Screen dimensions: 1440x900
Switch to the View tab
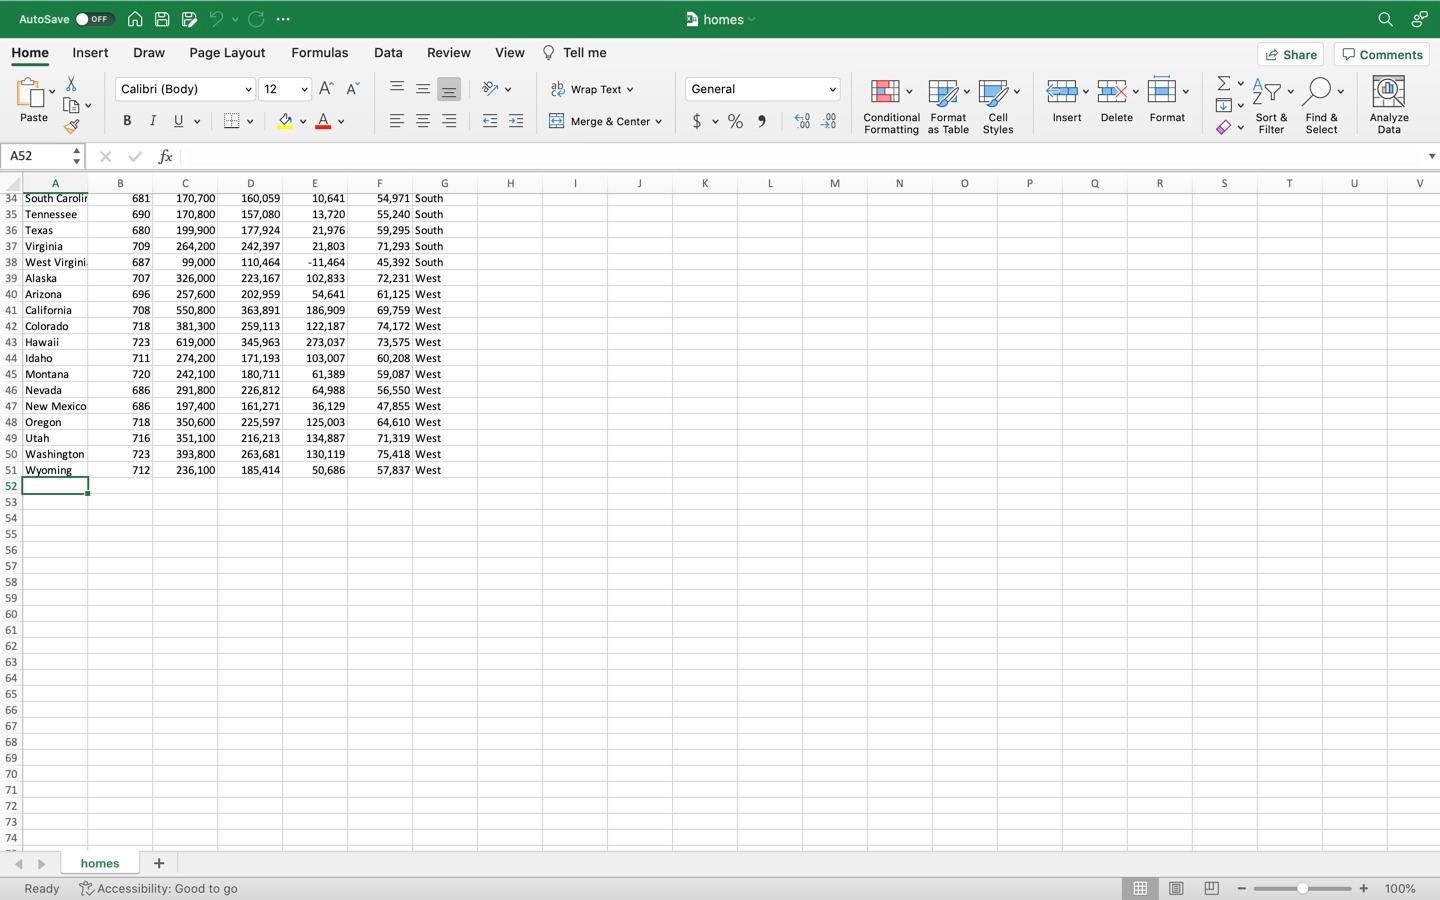pyautogui.click(x=509, y=53)
